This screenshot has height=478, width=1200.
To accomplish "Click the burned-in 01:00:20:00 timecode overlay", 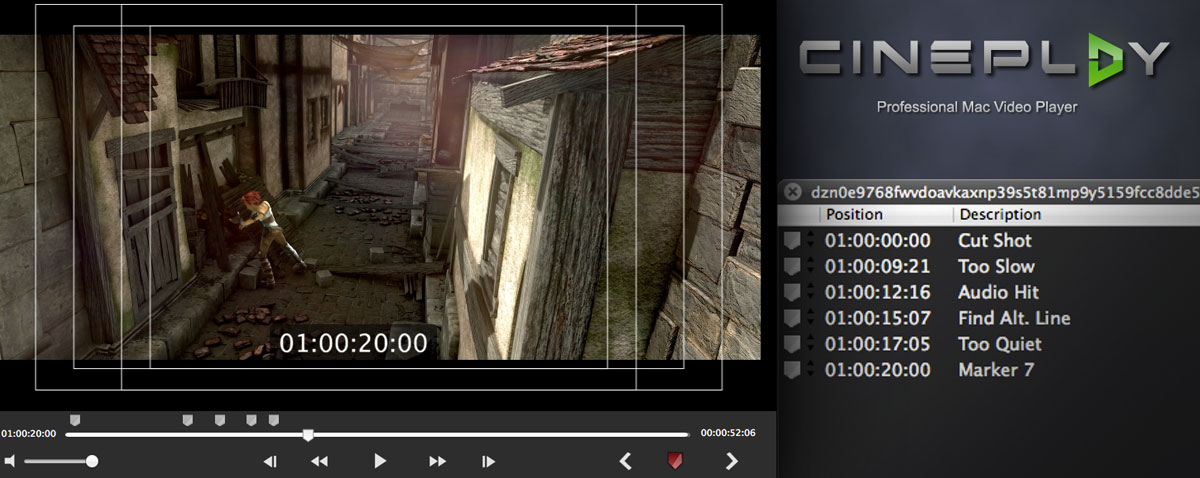I will (x=353, y=344).
